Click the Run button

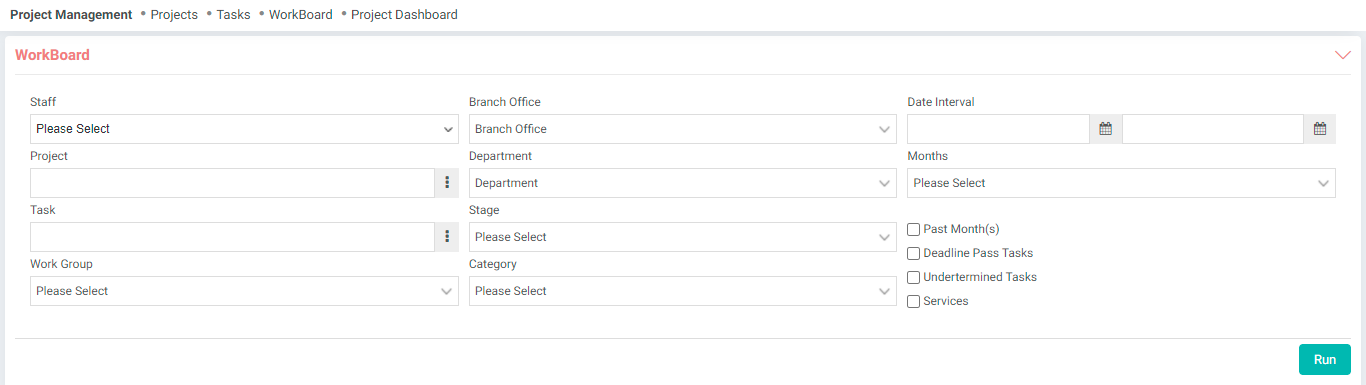1325,360
